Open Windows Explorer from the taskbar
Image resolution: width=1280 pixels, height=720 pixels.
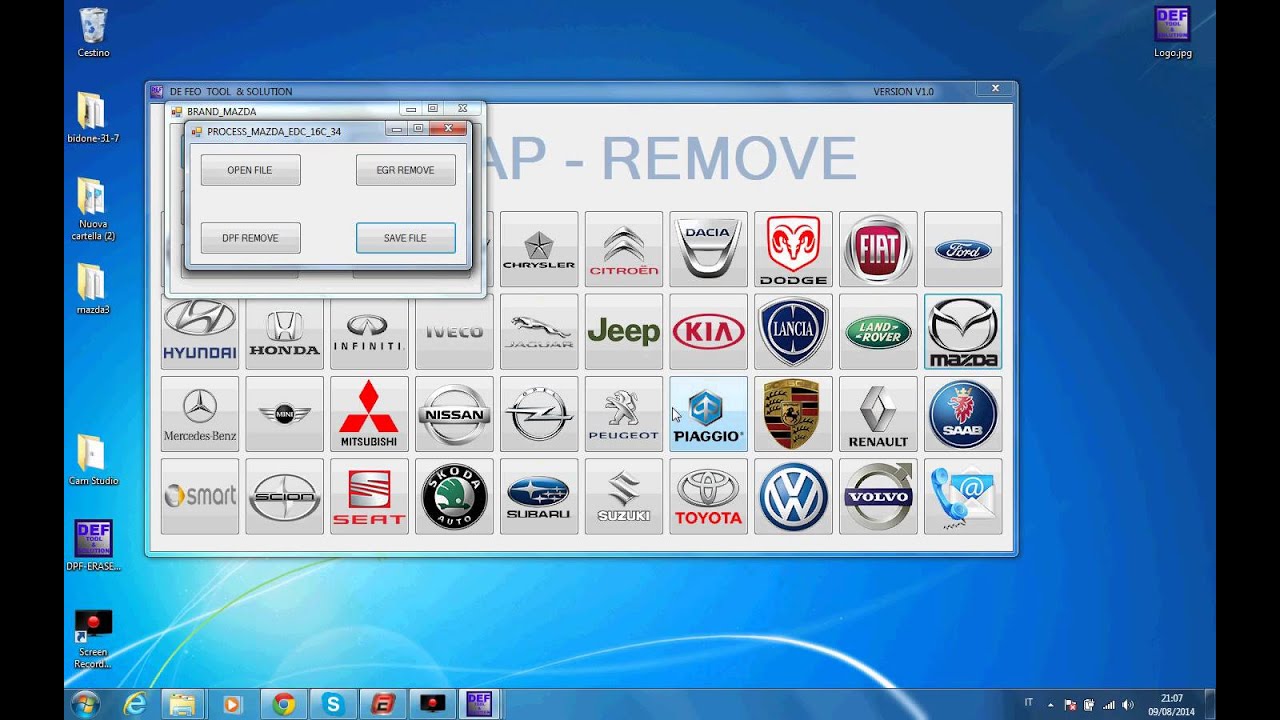(x=183, y=704)
